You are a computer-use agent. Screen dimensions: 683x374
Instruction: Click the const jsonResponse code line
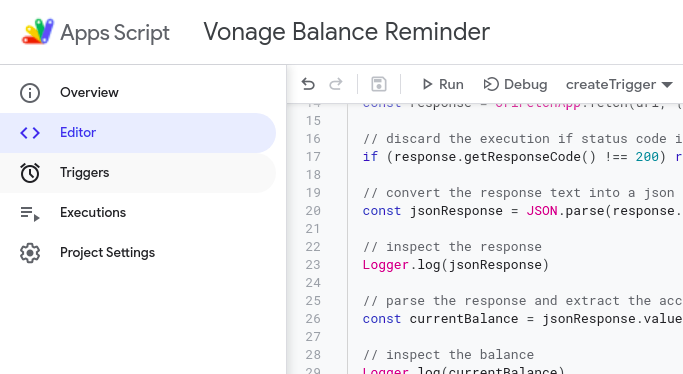coord(522,211)
